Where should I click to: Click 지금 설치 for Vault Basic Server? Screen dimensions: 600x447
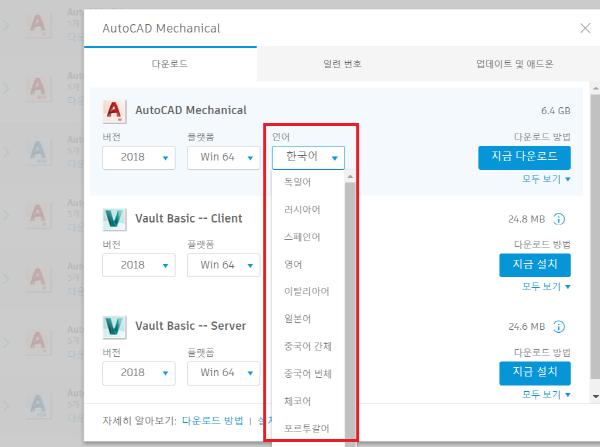535,373
